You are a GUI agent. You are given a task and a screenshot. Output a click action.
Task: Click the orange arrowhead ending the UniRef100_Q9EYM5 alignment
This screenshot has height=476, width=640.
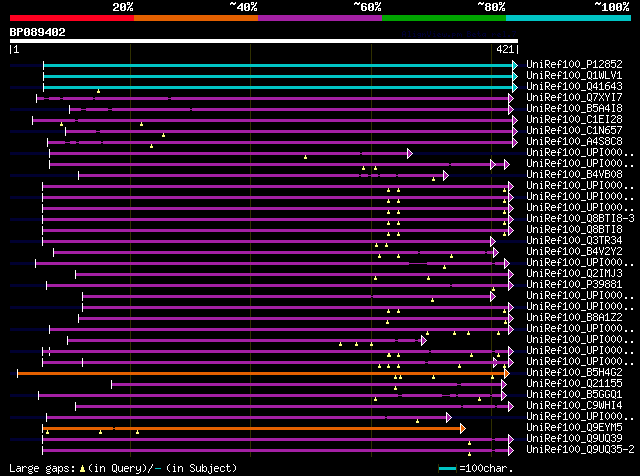[462, 429]
